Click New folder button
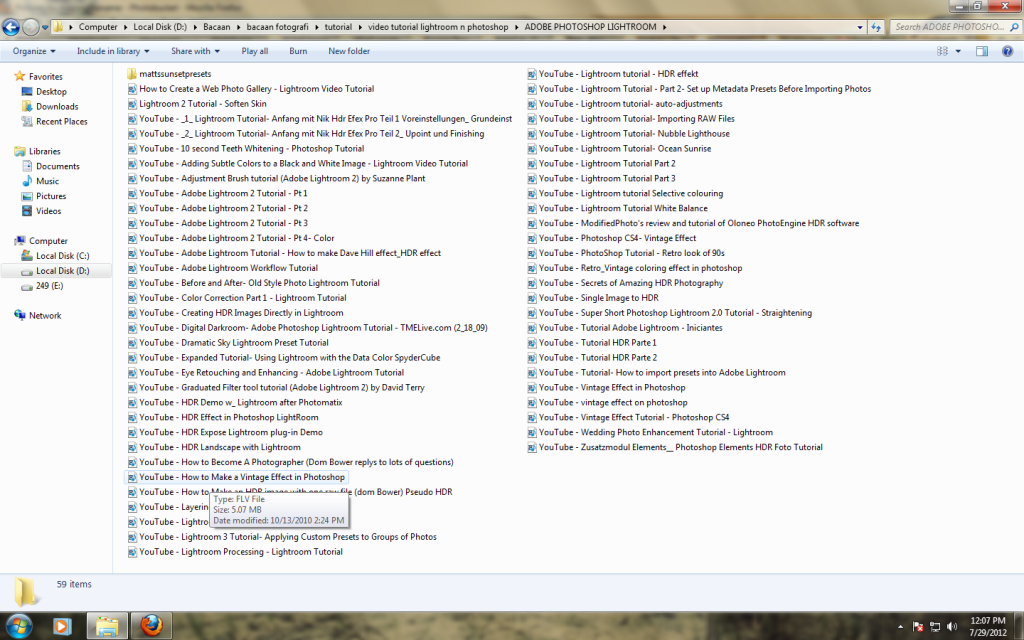The height and width of the screenshot is (640, 1024). click(x=349, y=51)
